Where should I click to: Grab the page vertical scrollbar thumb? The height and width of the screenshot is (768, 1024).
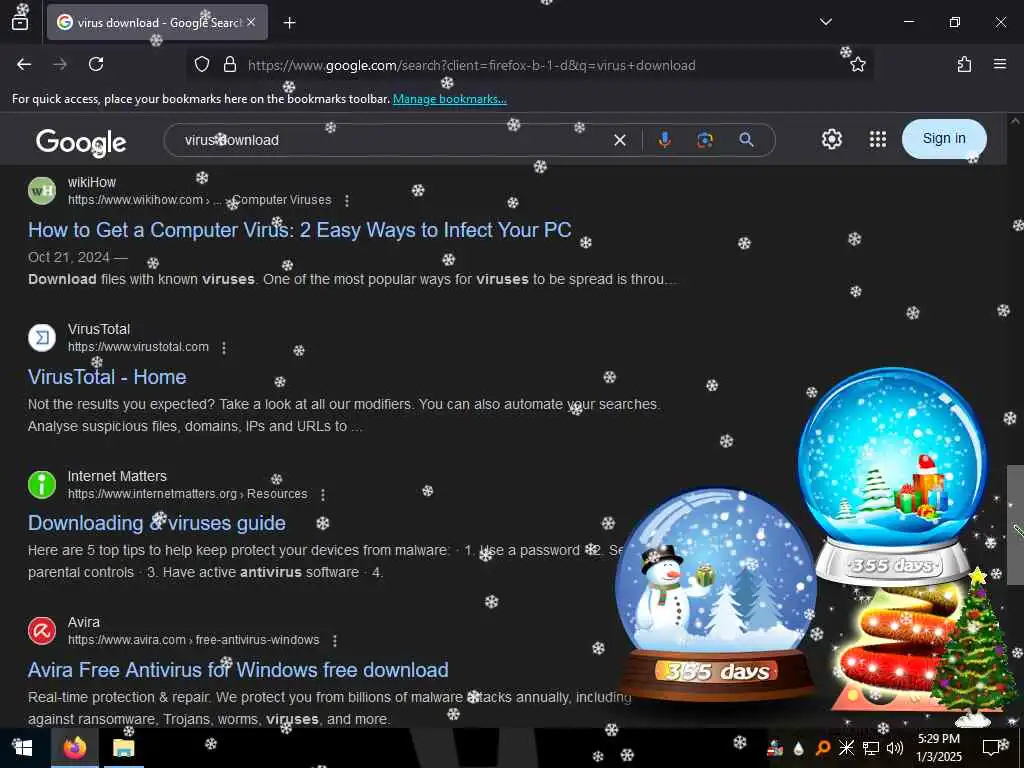click(x=1014, y=524)
